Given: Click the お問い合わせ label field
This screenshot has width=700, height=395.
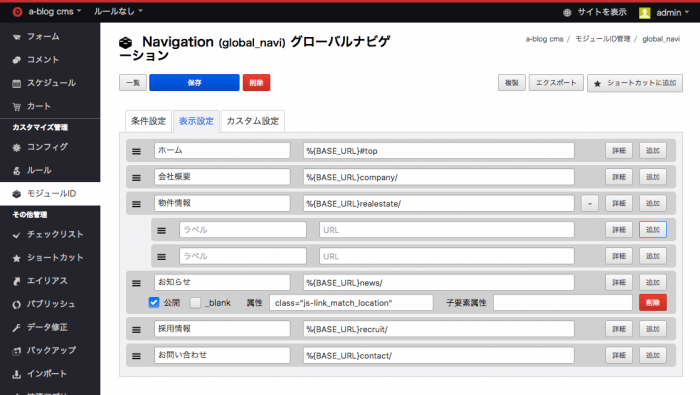Looking at the screenshot, I should (222, 355).
